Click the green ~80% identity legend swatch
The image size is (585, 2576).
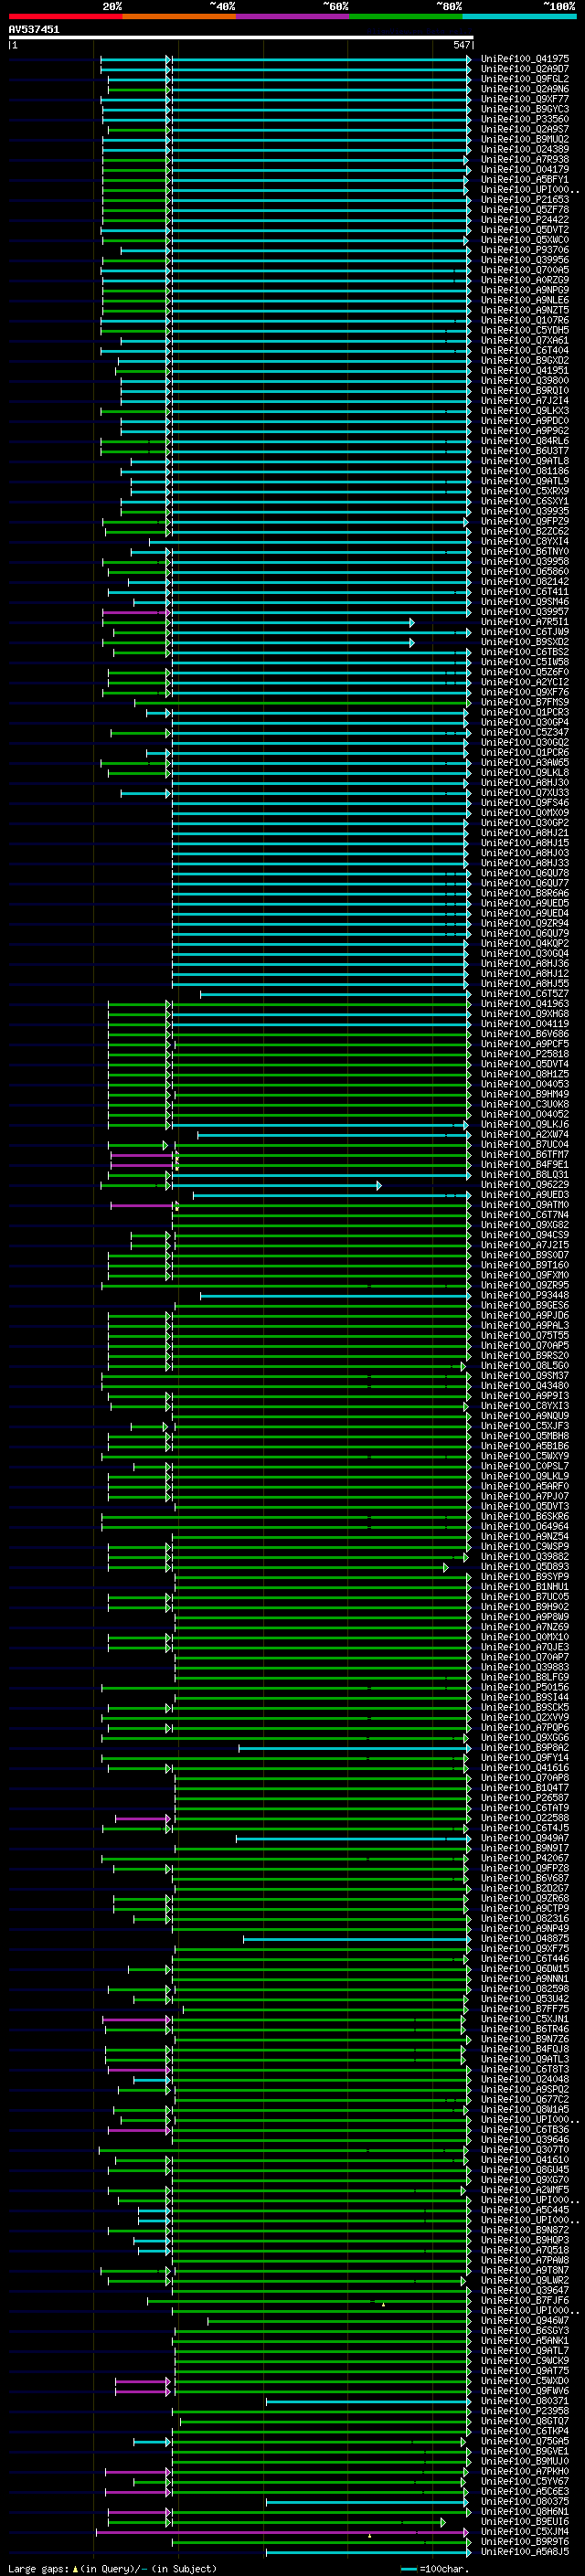[406, 16]
